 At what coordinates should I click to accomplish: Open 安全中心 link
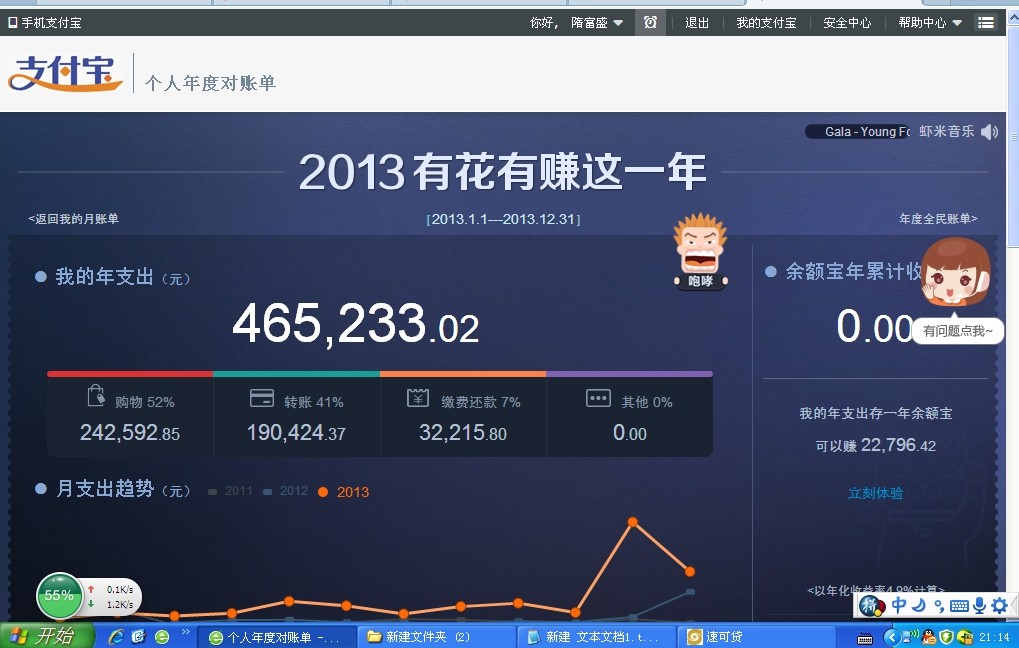(847, 23)
